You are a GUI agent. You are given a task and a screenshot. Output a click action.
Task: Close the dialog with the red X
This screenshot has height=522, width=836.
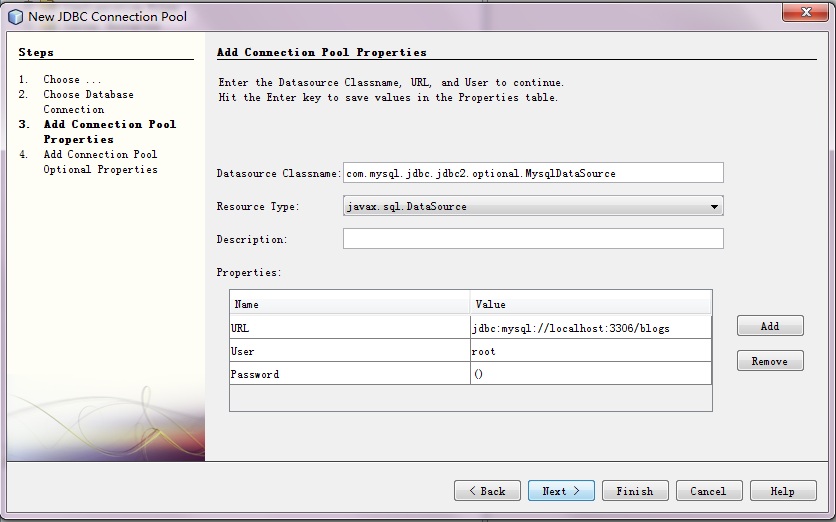pos(805,12)
